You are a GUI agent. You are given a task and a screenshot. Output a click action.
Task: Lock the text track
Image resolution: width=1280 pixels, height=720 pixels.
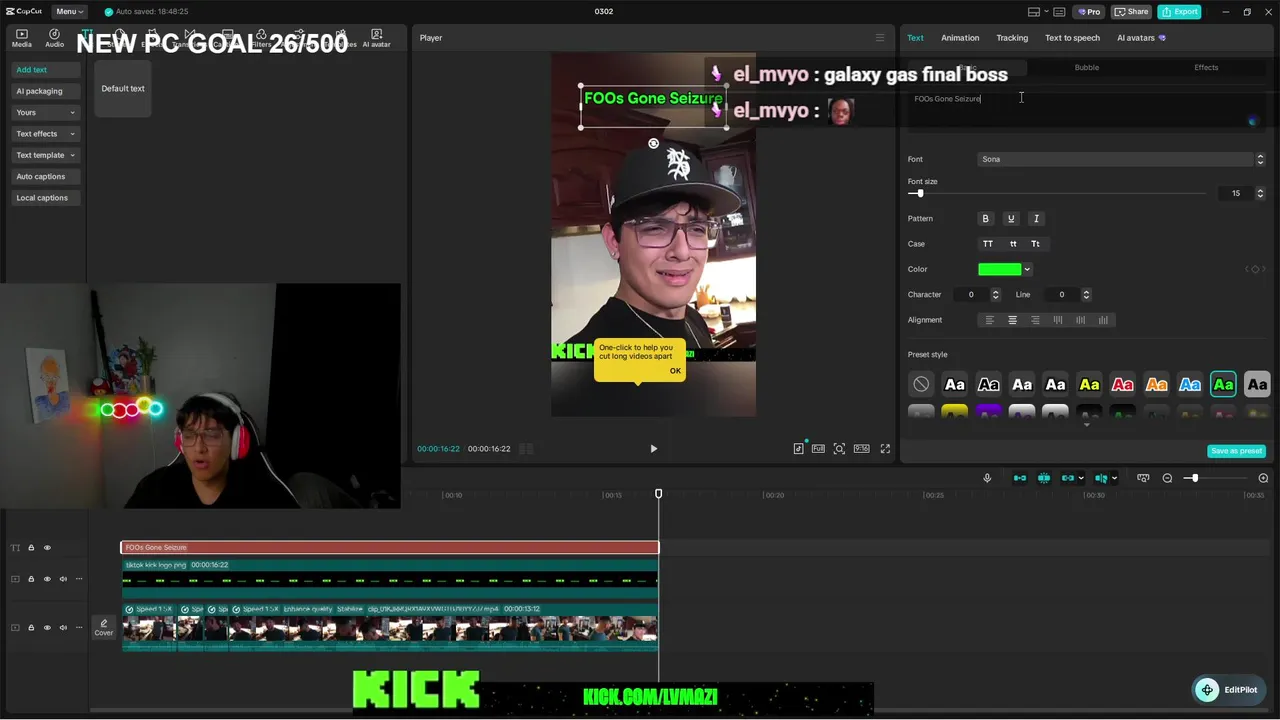[x=31, y=548]
